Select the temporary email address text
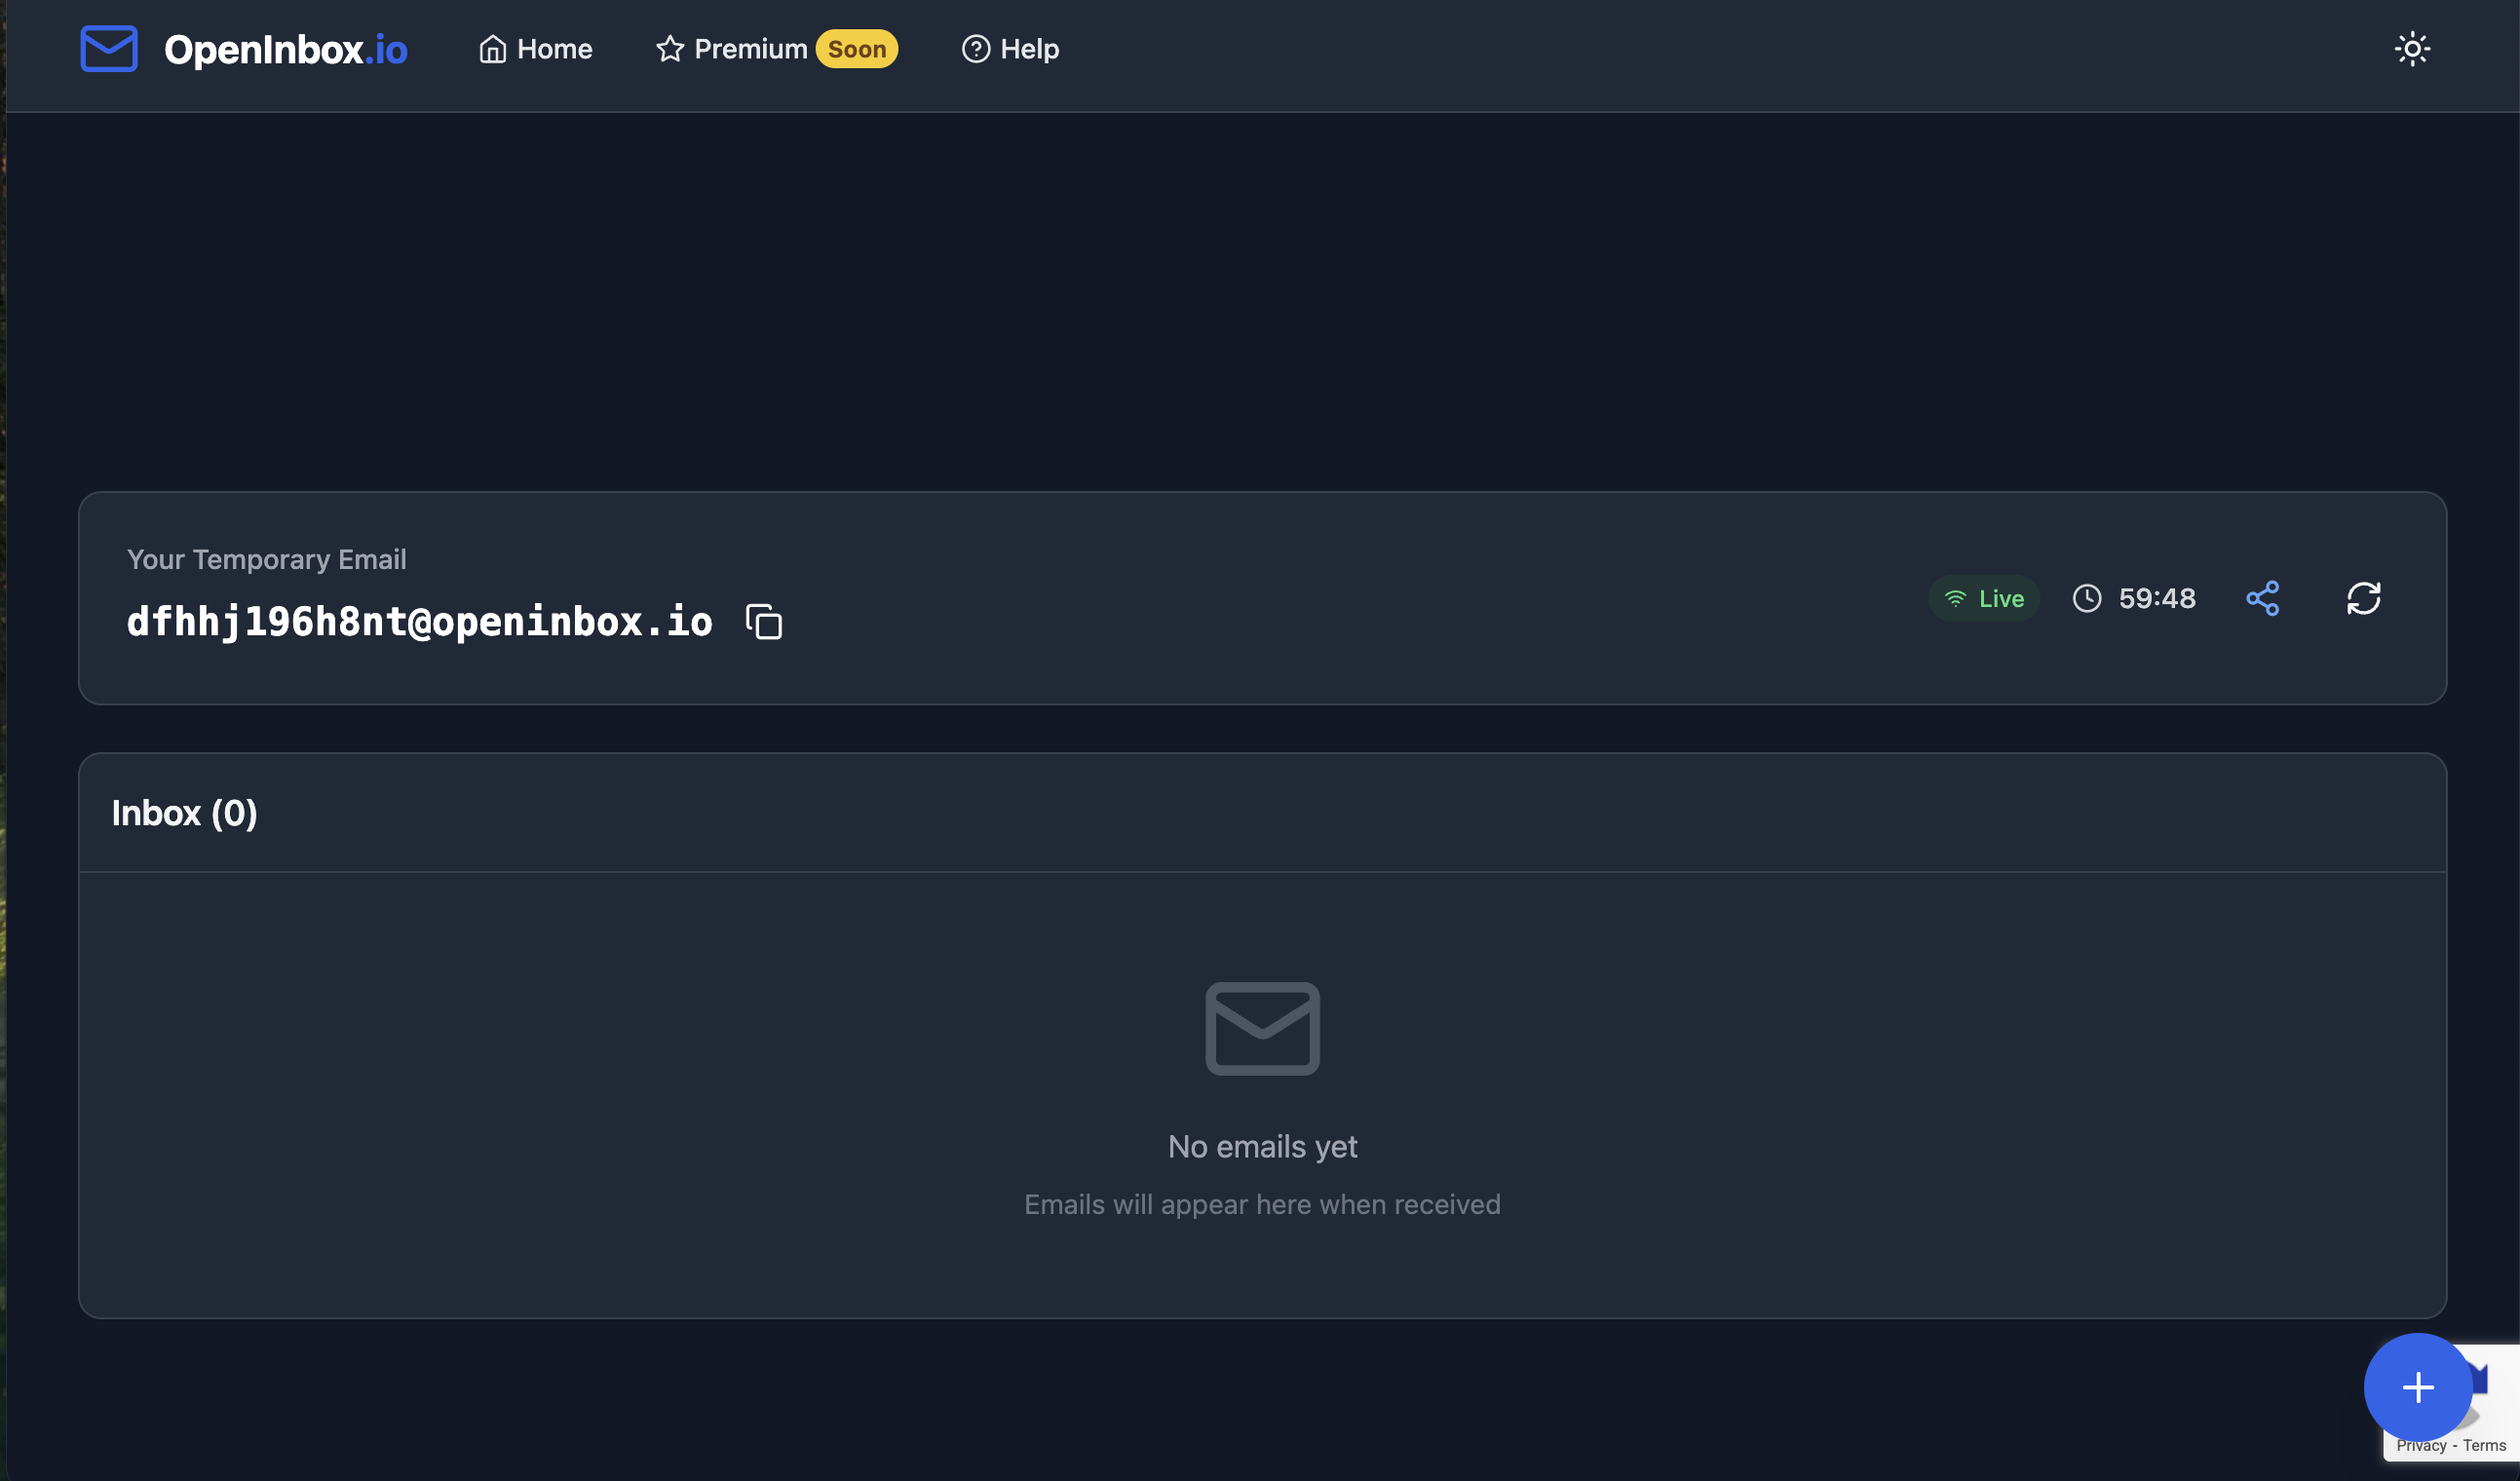The image size is (2520, 1481). (420, 621)
